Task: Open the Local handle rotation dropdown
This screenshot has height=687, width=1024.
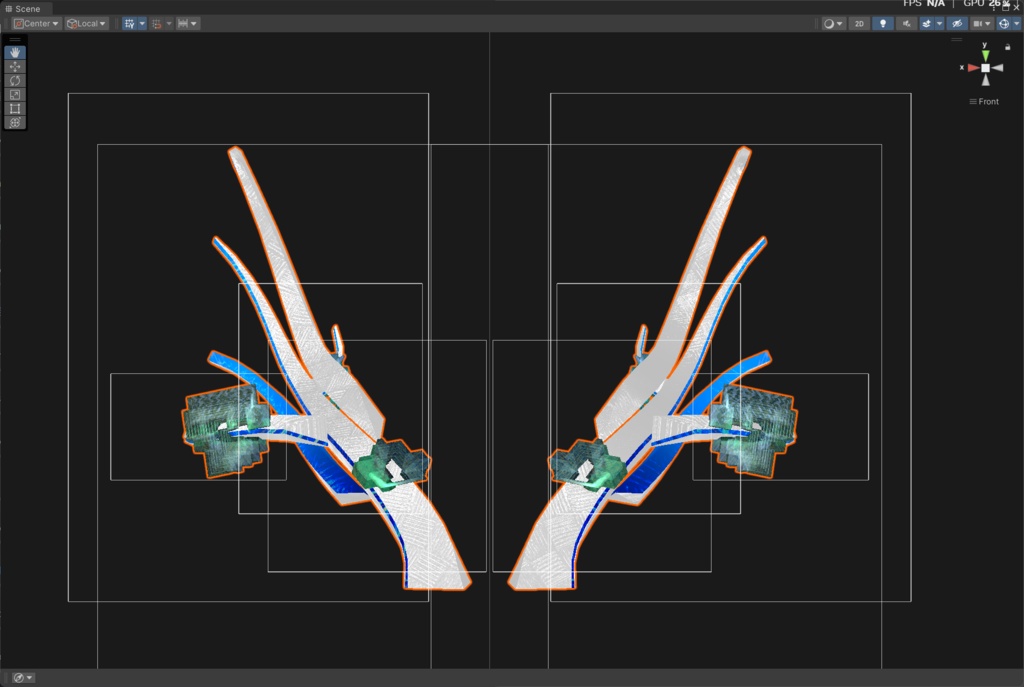Action: tap(87, 24)
